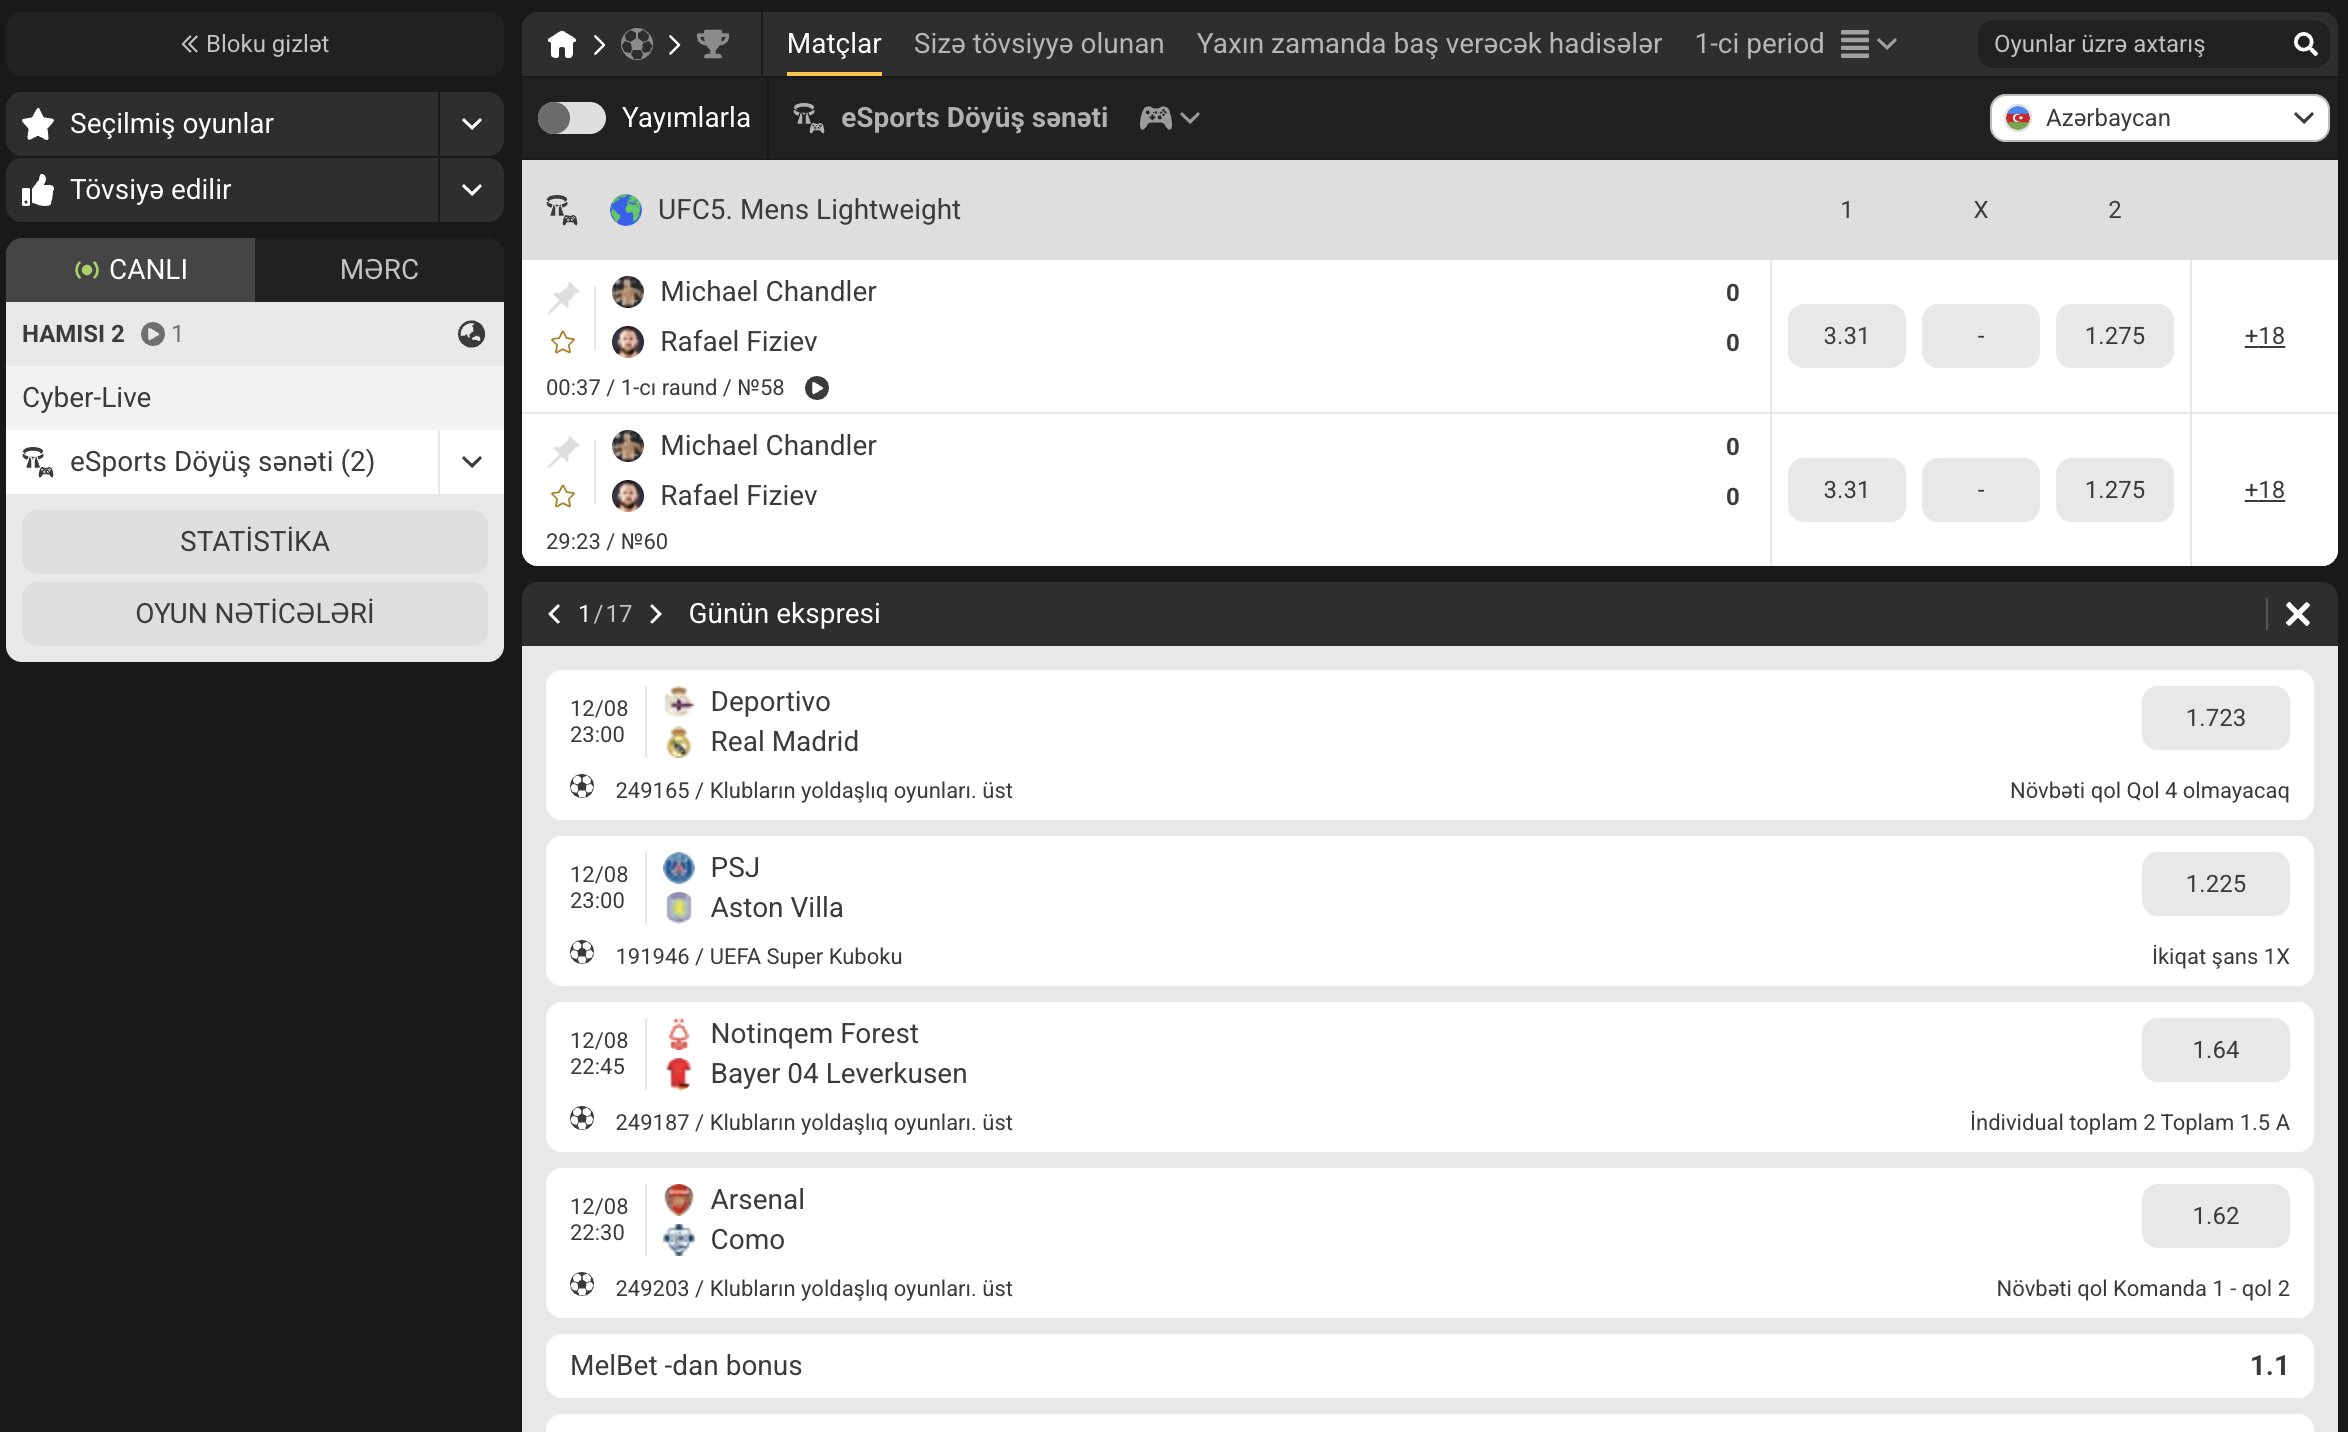Bet 3.31 on Chandler in match №58
Viewport: 2348px width, 1432px height.
[1847, 336]
